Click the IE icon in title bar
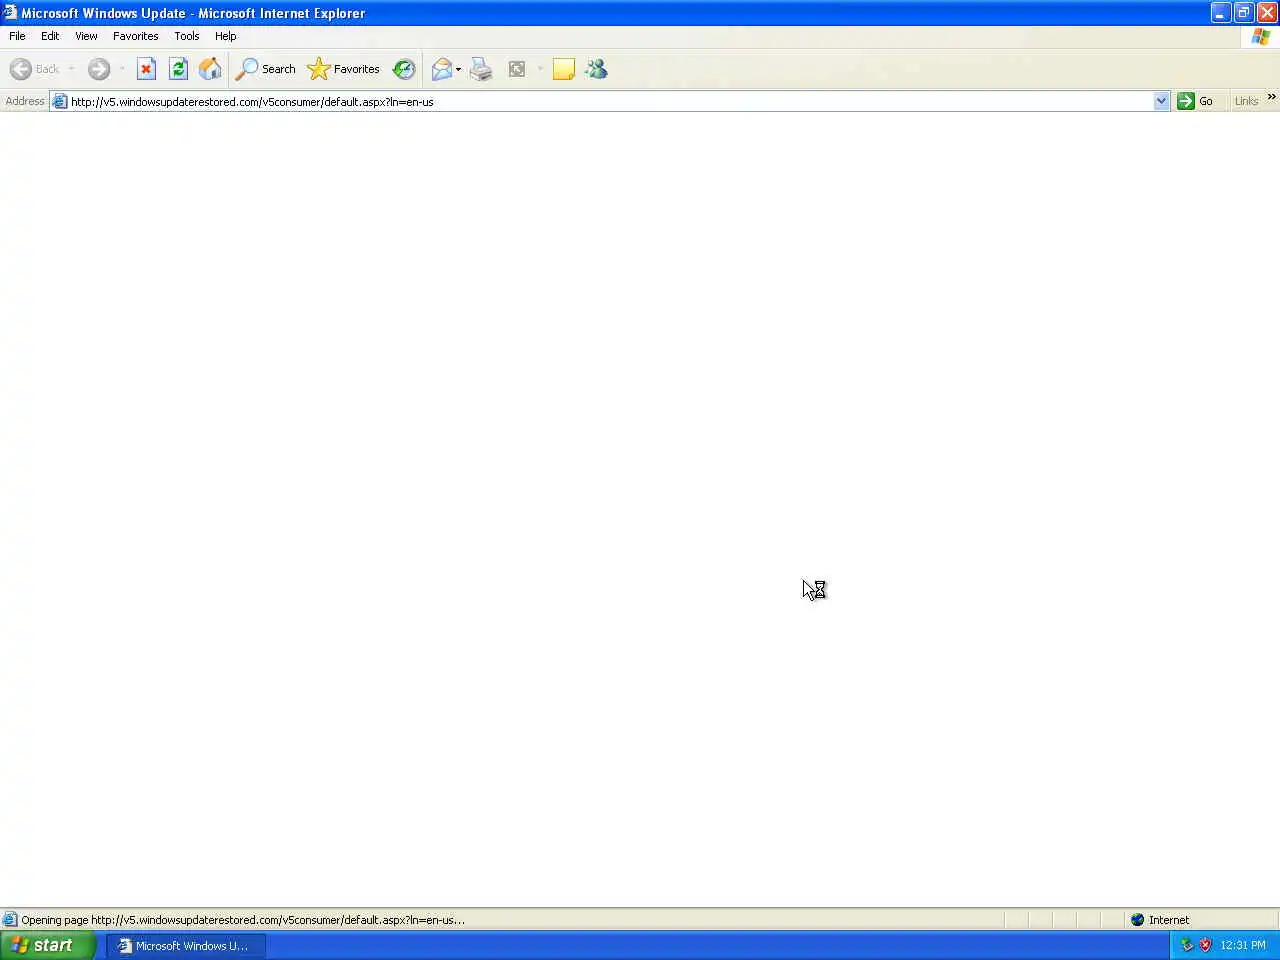 [x=10, y=13]
